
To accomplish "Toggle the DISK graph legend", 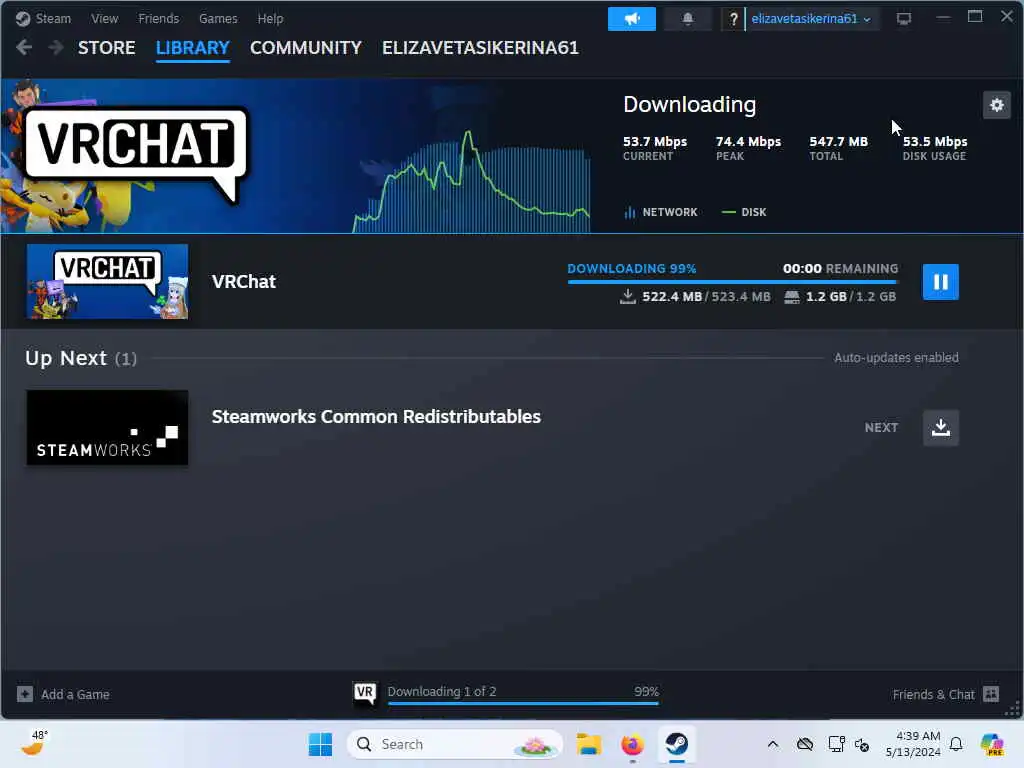I will pyautogui.click(x=744, y=212).
